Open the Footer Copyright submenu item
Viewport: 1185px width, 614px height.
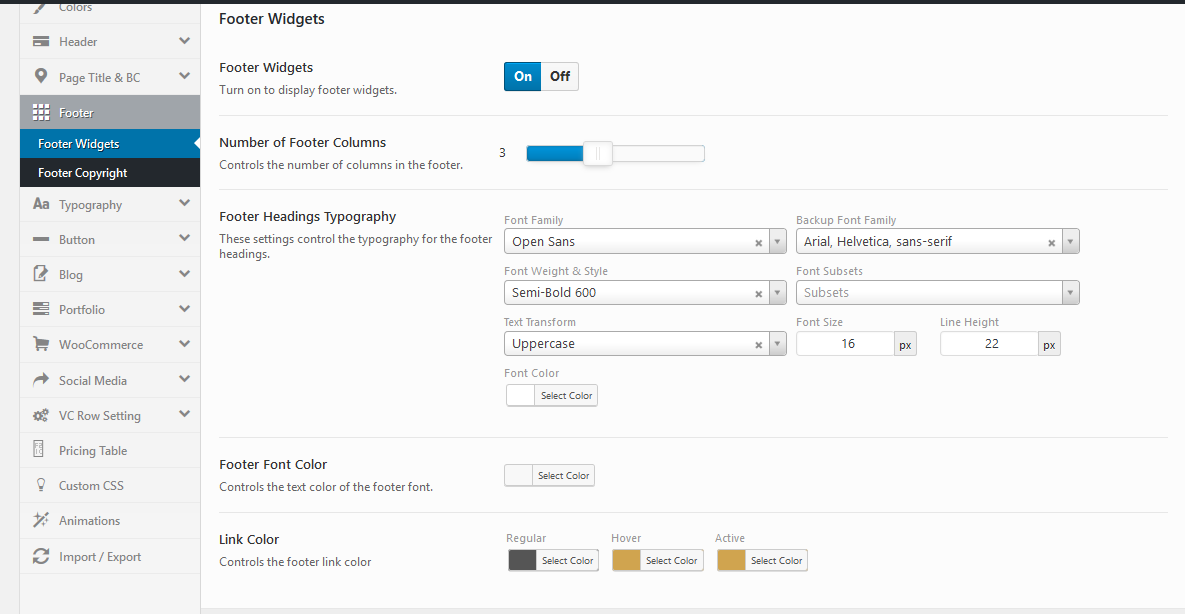tap(83, 173)
